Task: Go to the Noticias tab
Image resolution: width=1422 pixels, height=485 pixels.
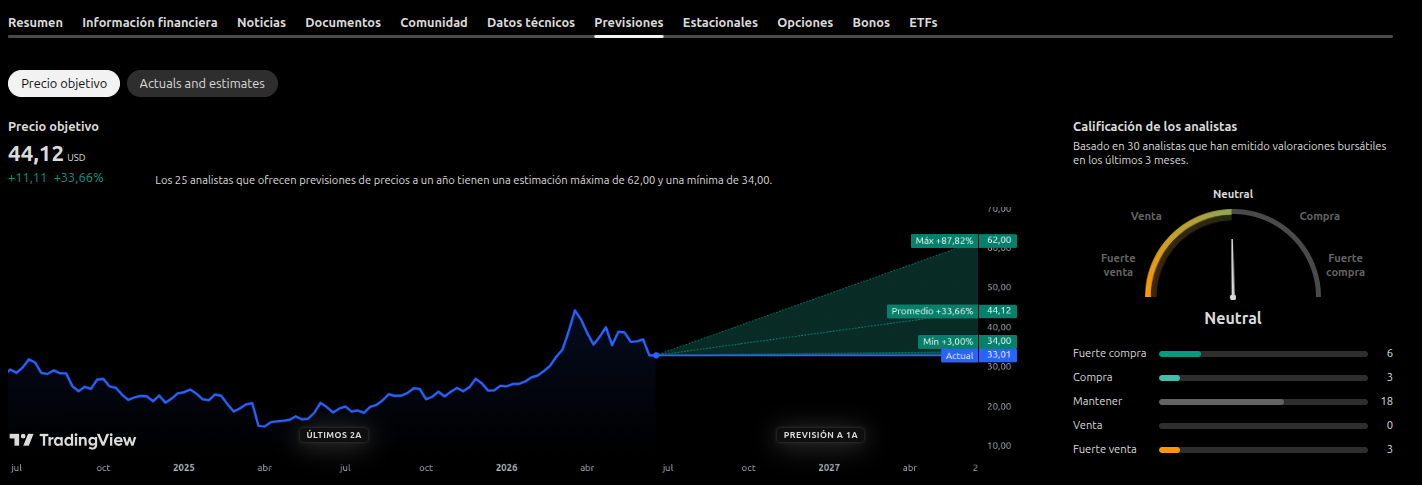Action: (x=261, y=22)
